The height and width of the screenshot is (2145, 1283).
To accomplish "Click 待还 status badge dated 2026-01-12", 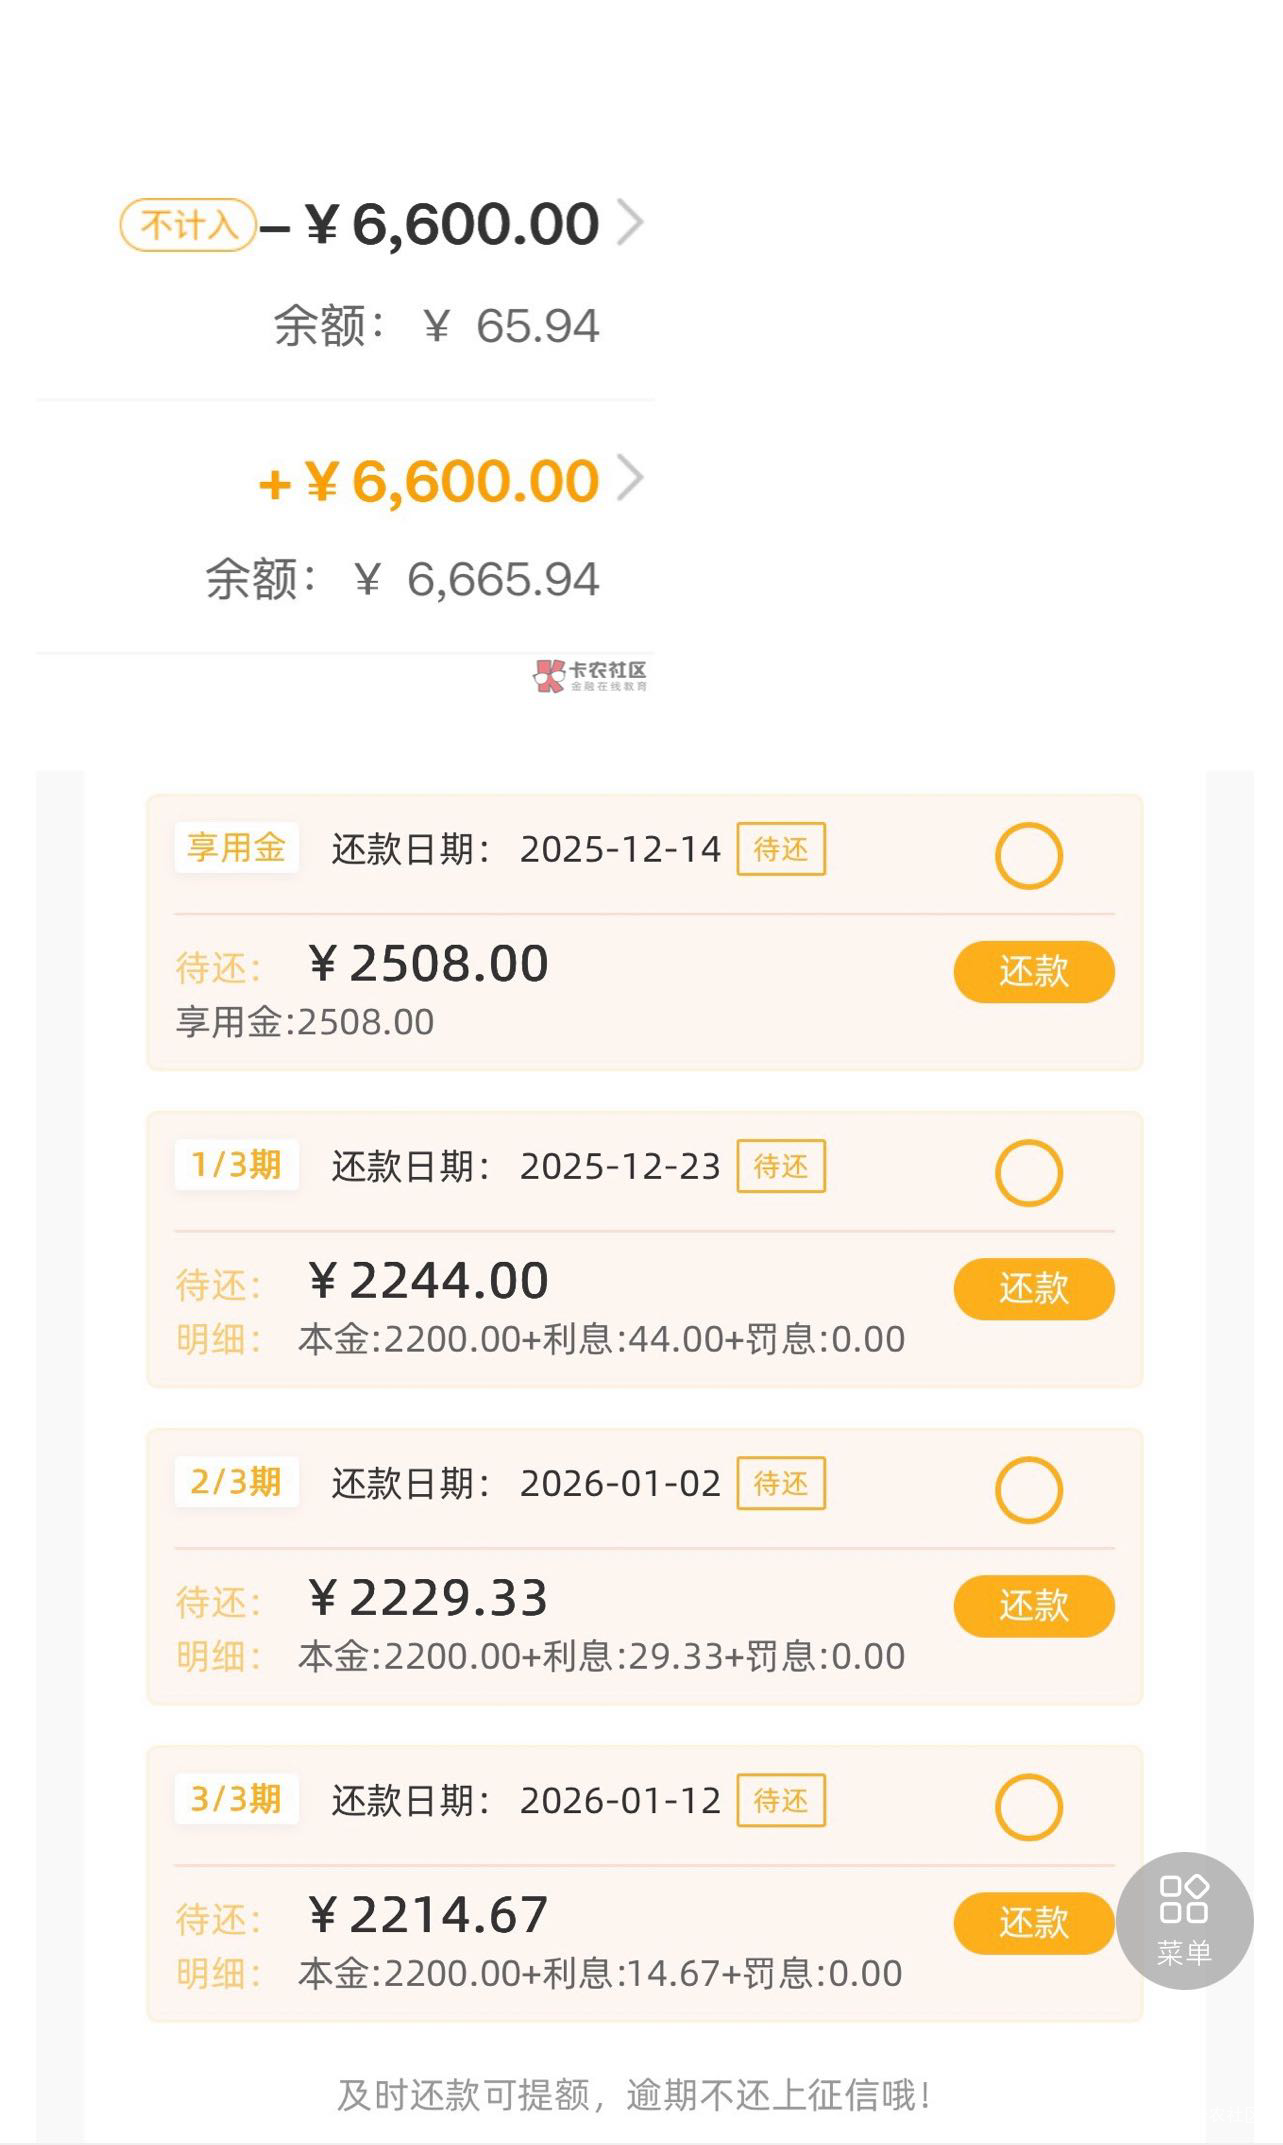I will [x=781, y=1800].
